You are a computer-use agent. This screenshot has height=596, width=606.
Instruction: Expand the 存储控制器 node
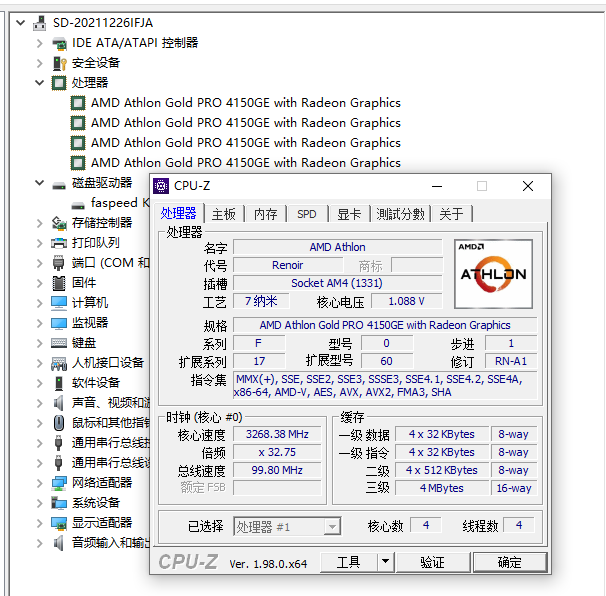39,223
